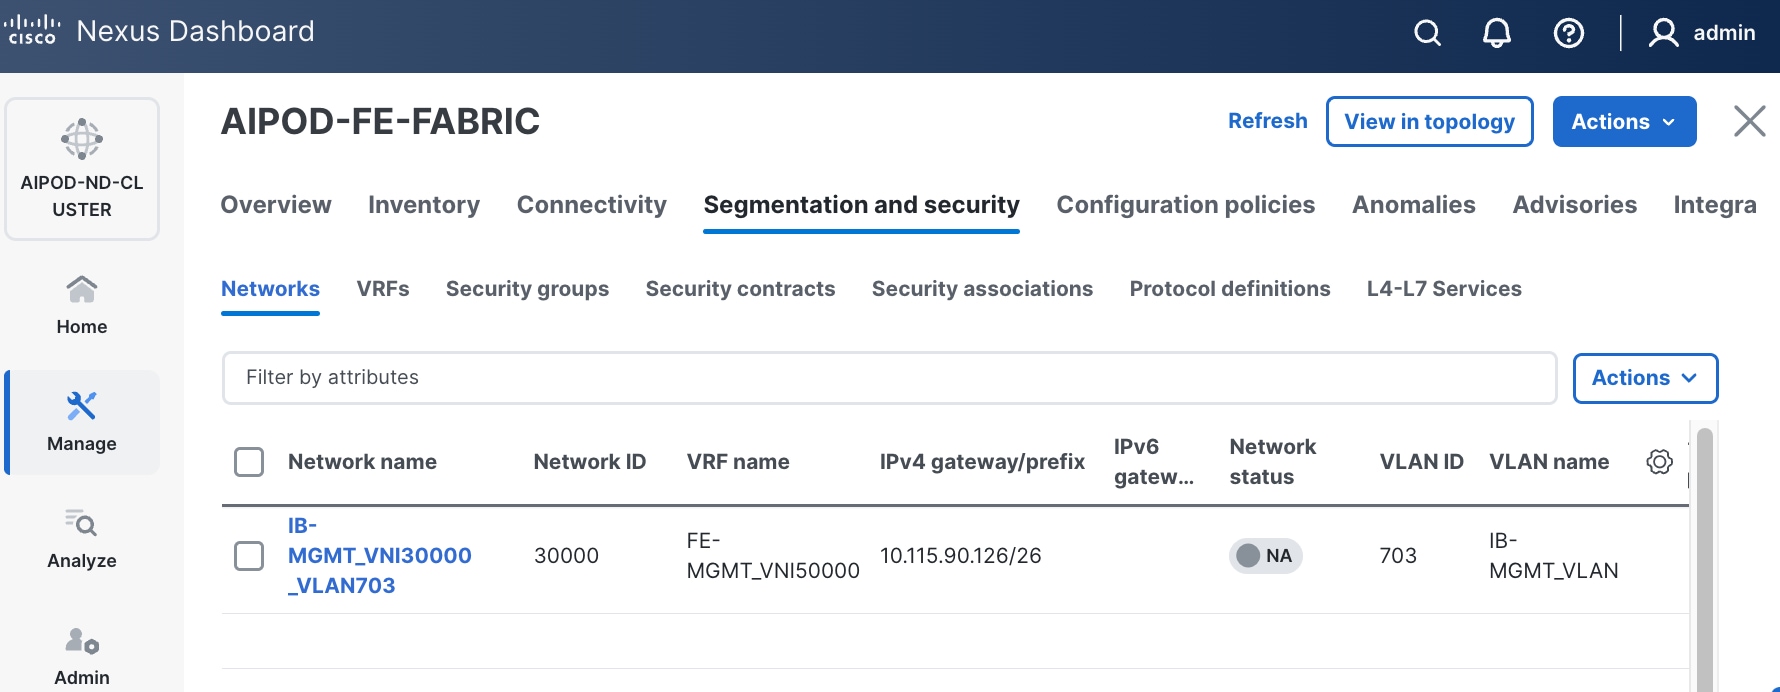The height and width of the screenshot is (692, 1780).
Task: Expand the blue fabric Actions dropdown
Action: (1623, 122)
